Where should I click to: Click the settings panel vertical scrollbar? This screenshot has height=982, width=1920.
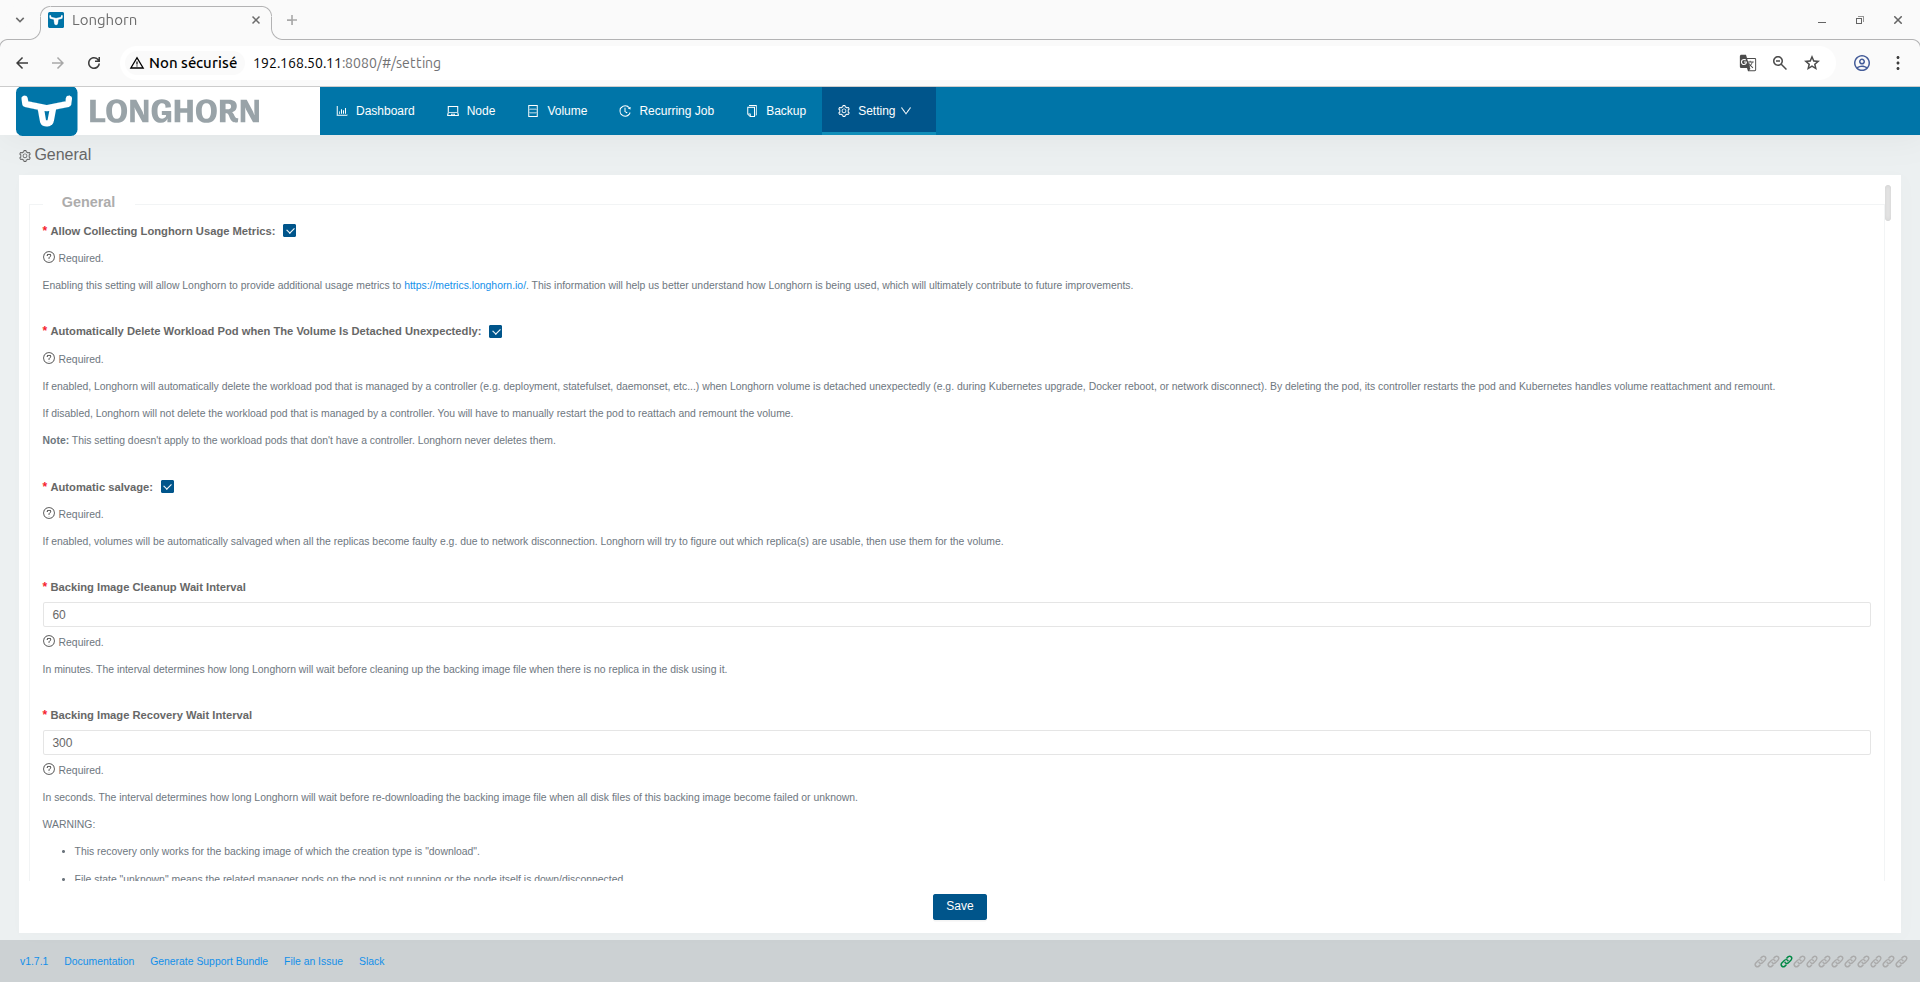point(1888,202)
